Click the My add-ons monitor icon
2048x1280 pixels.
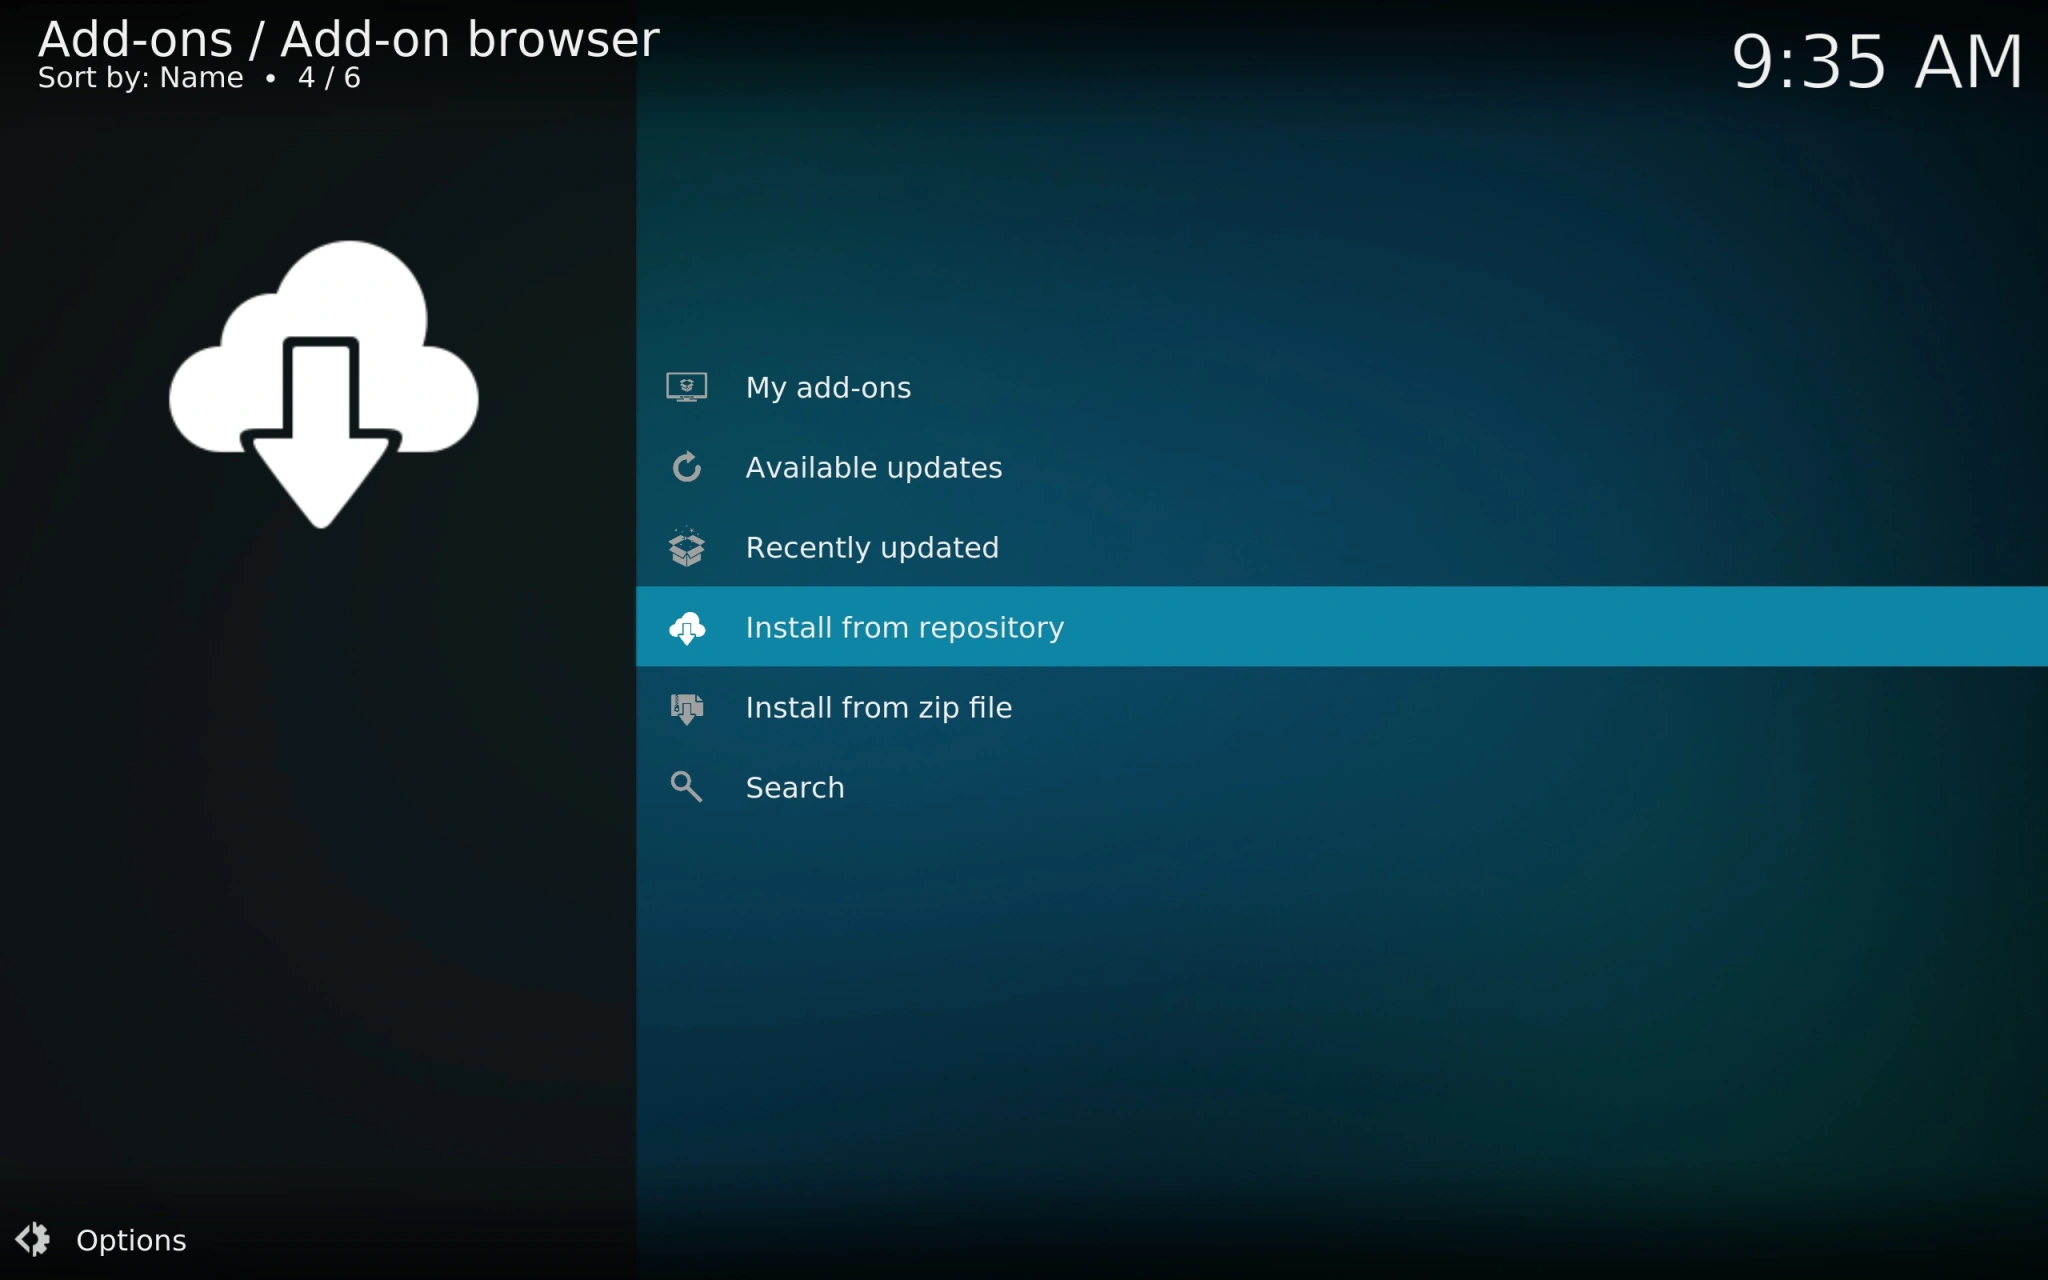point(686,387)
